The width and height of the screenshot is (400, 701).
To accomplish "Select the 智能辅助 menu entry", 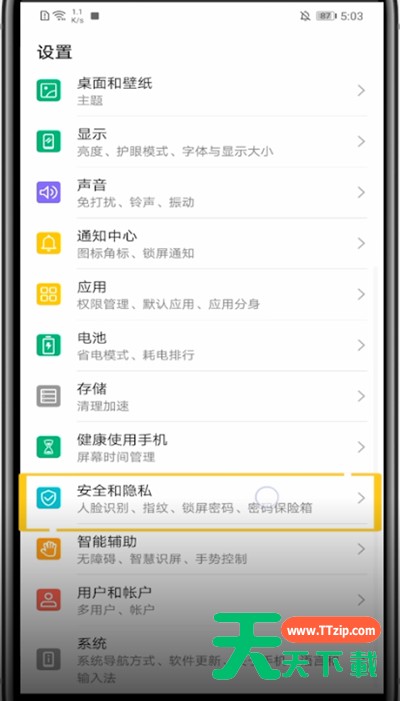I will (200, 549).
